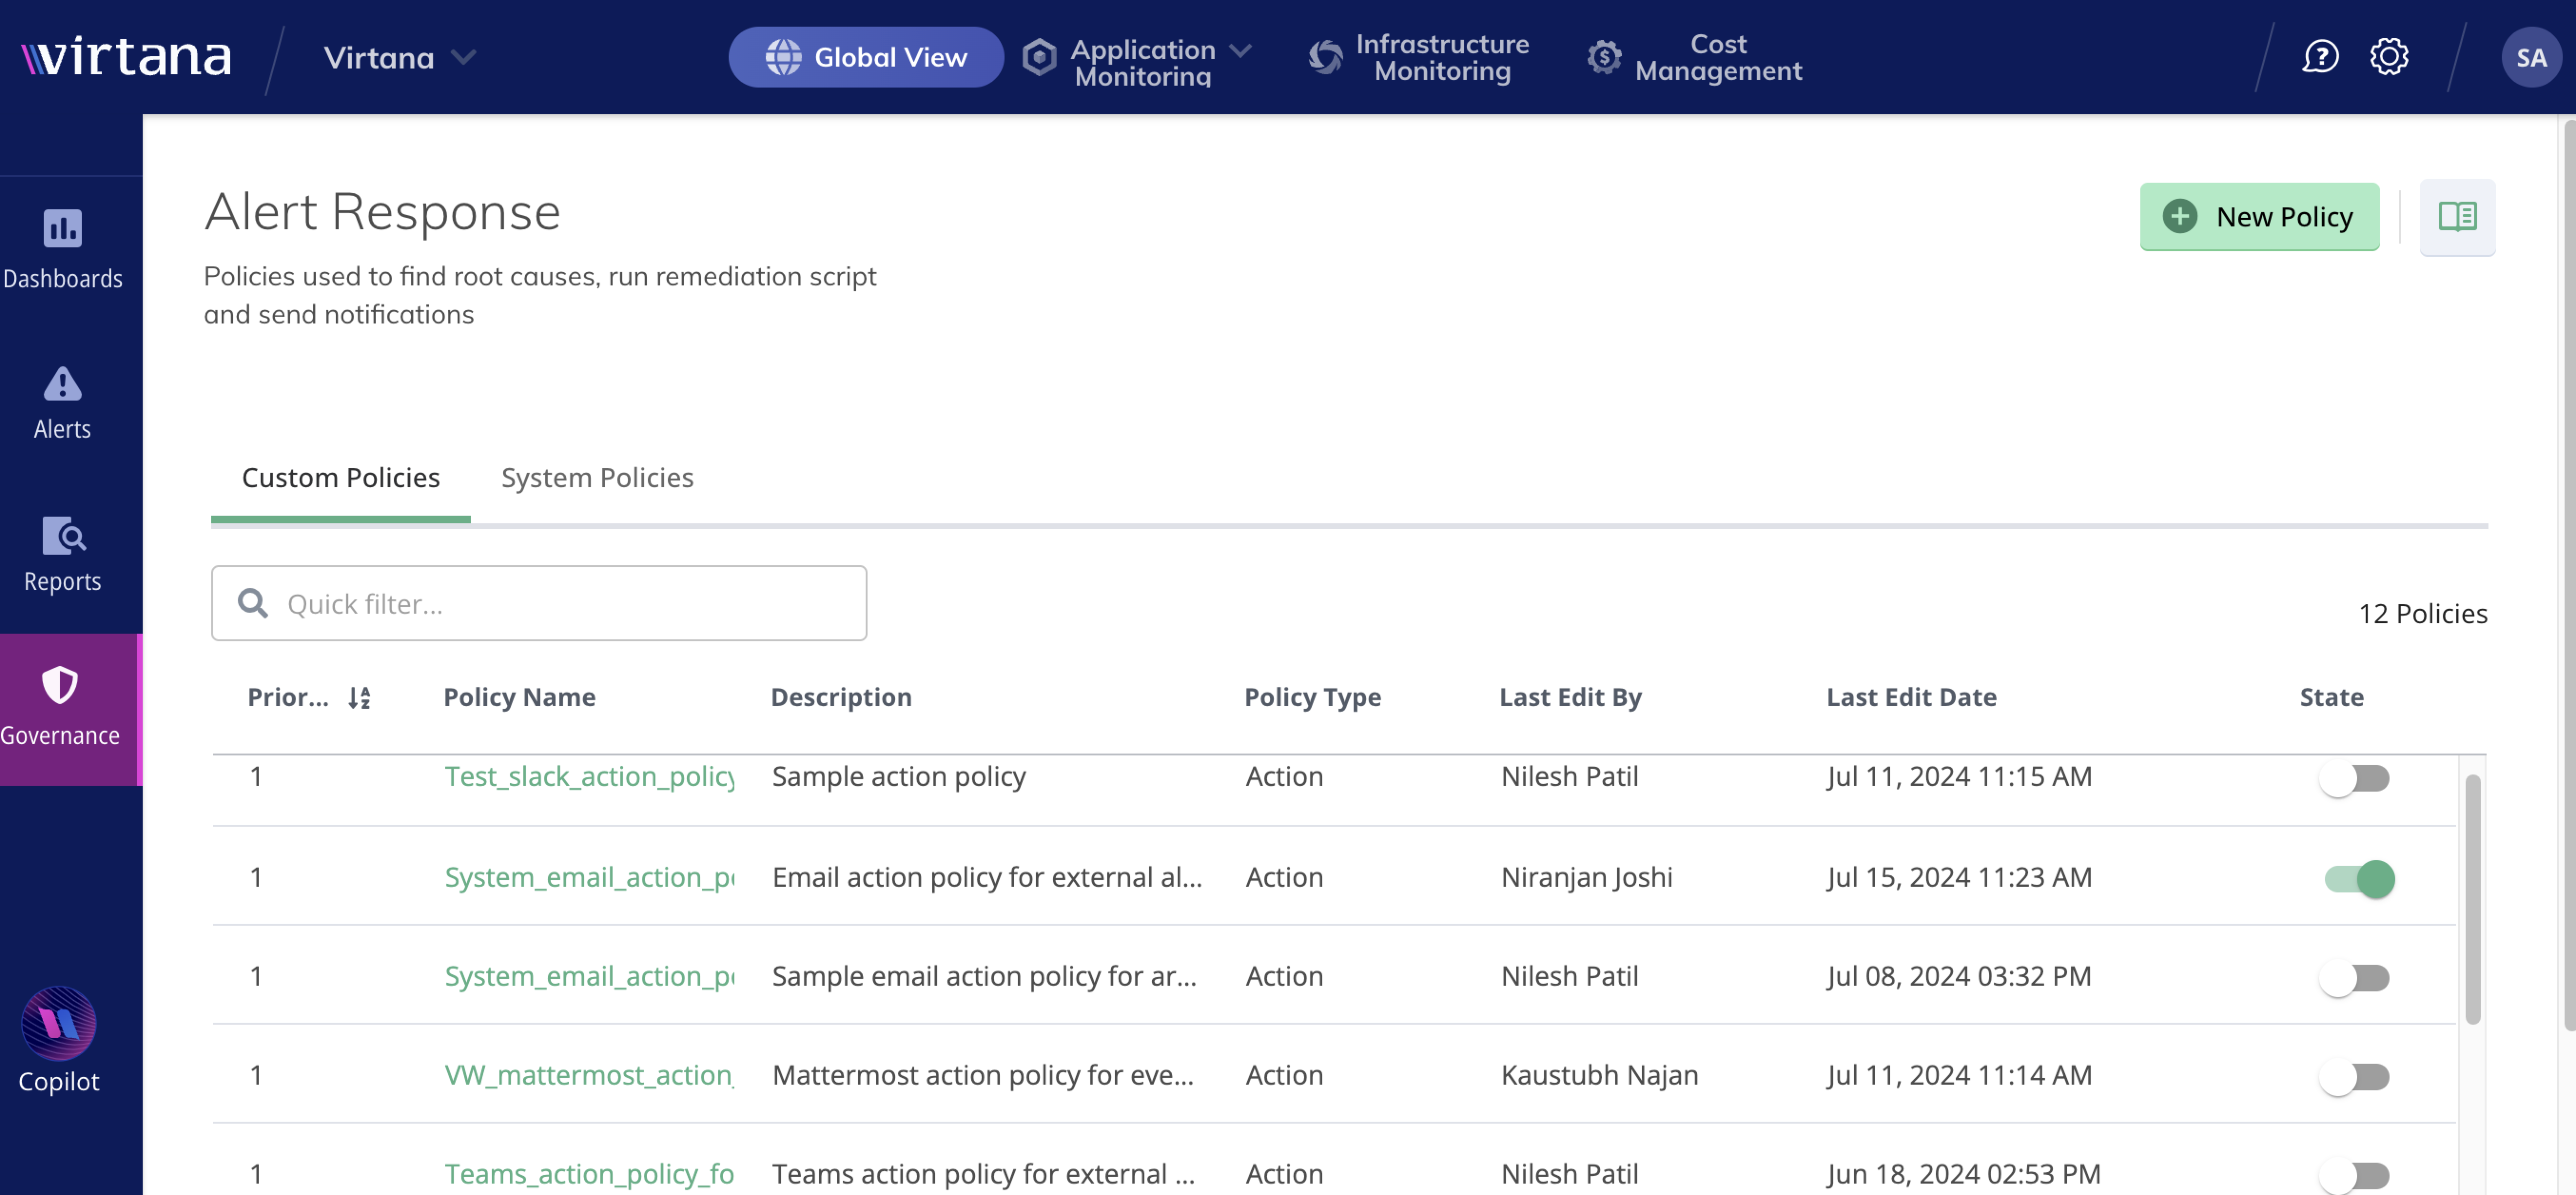Click the Virtana logo
This screenshot has height=1195, width=2576.
point(126,57)
